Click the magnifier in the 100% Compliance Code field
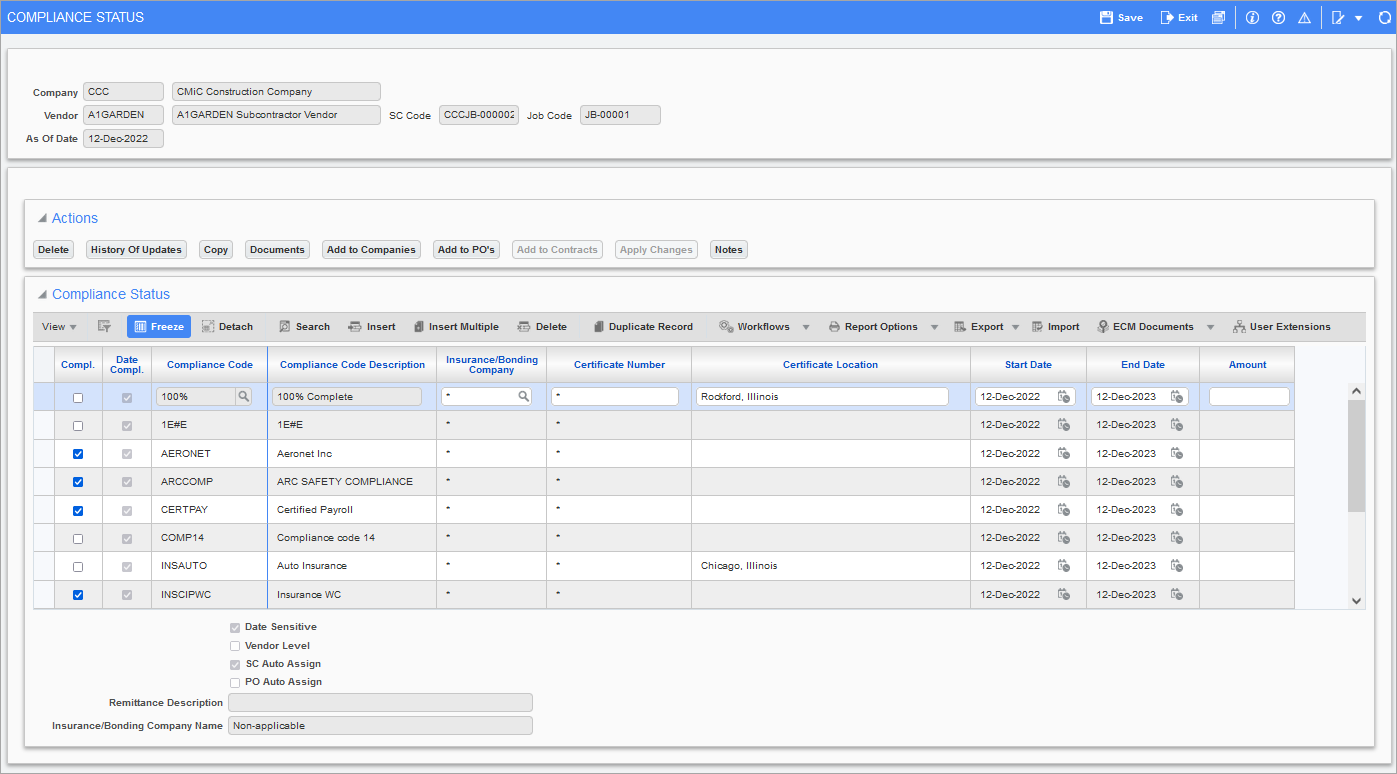Image resolution: width=1397 pixels, height=774 pixels. pyautogui.click(x=243, y=396)
